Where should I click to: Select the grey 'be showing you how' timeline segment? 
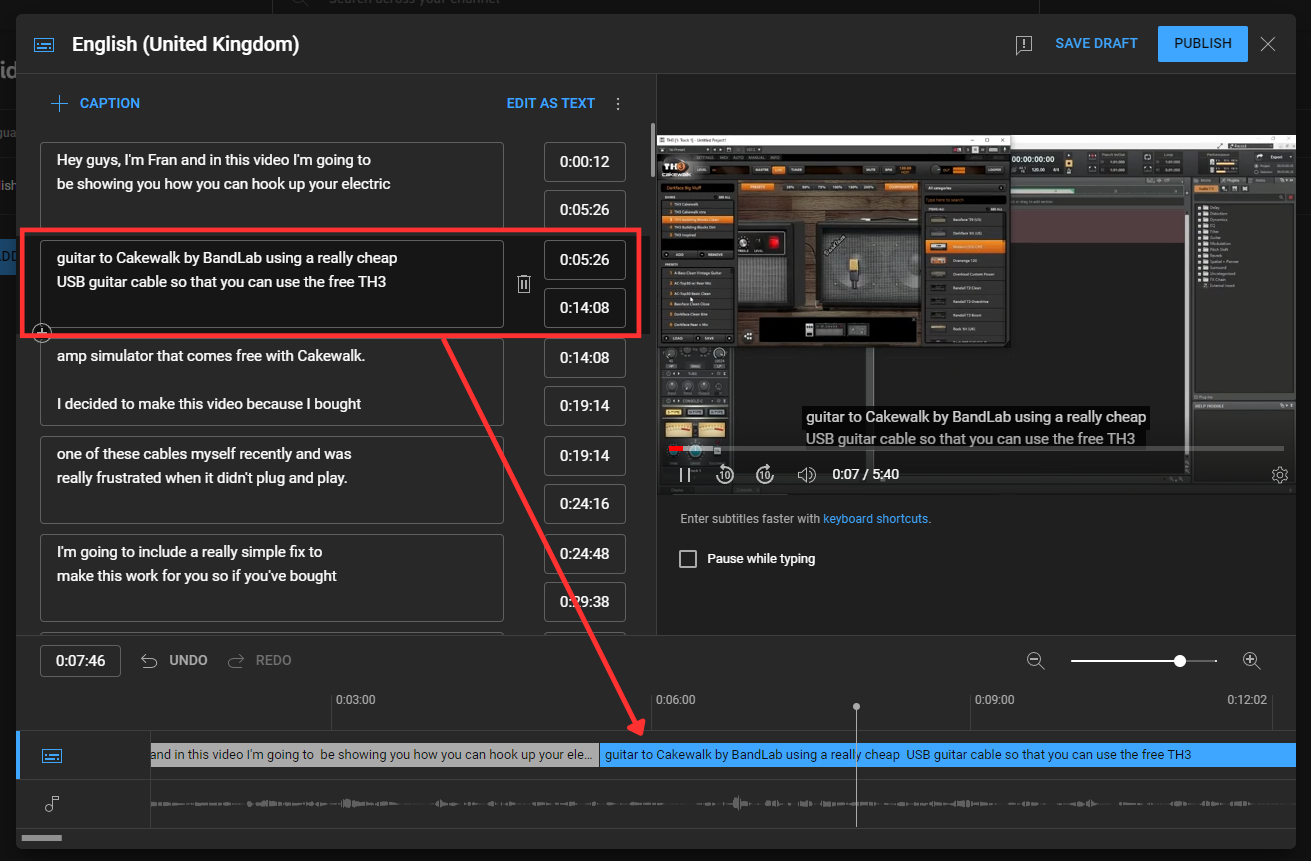(x=375, y=755)
